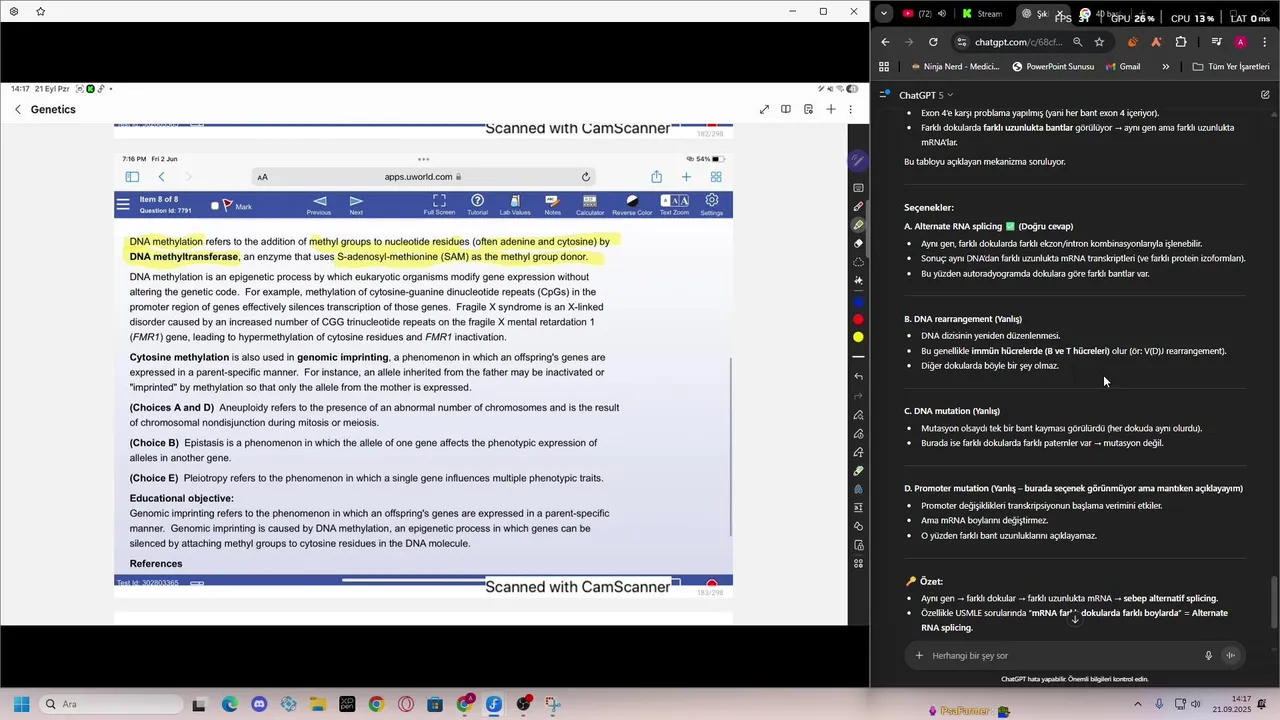
Task: Toggle UWorld Reverse Color
Action: point(632,205)
